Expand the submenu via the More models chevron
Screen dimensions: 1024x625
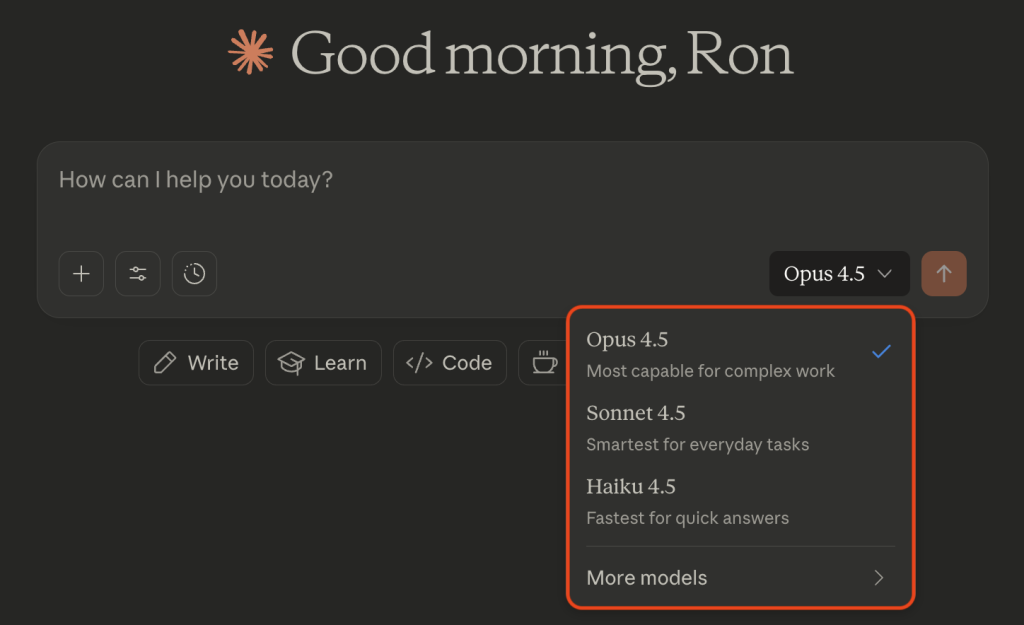(x=879, y=578)
